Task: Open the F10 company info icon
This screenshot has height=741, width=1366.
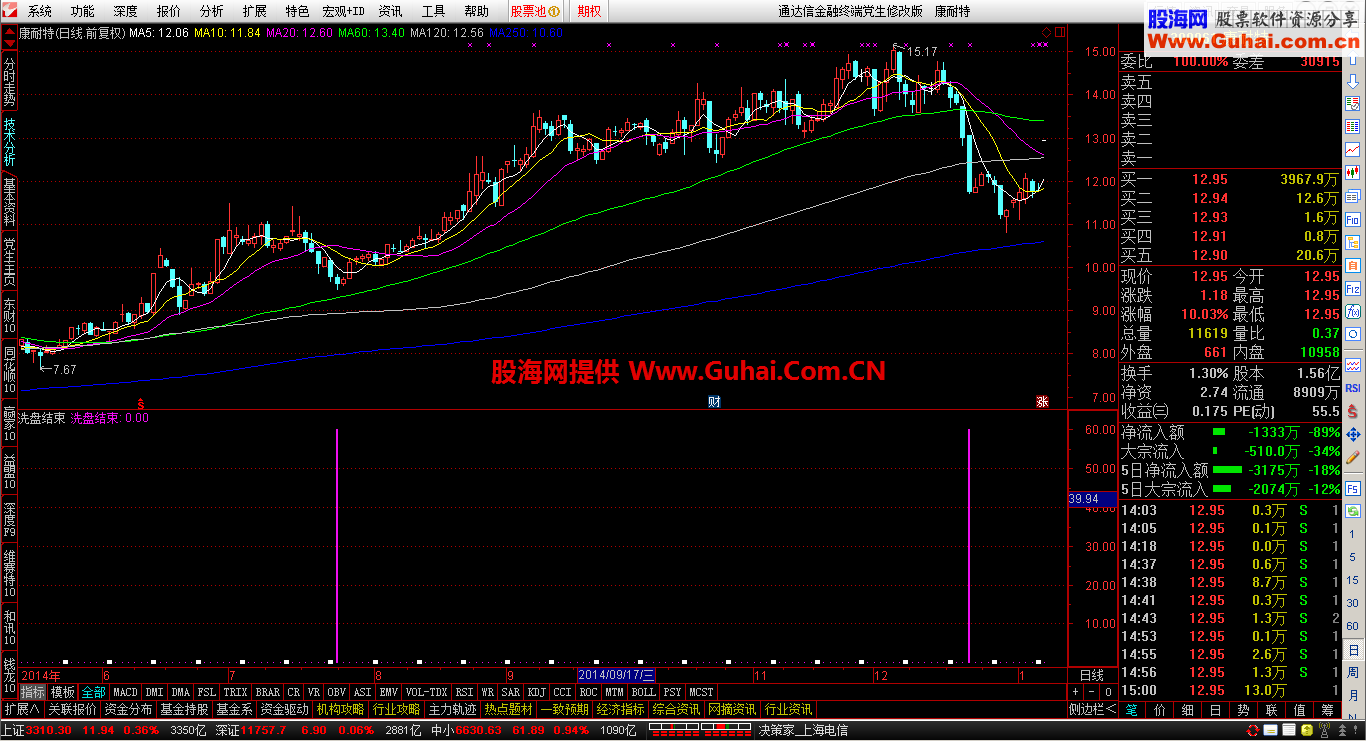Action: click(1353, 219)
